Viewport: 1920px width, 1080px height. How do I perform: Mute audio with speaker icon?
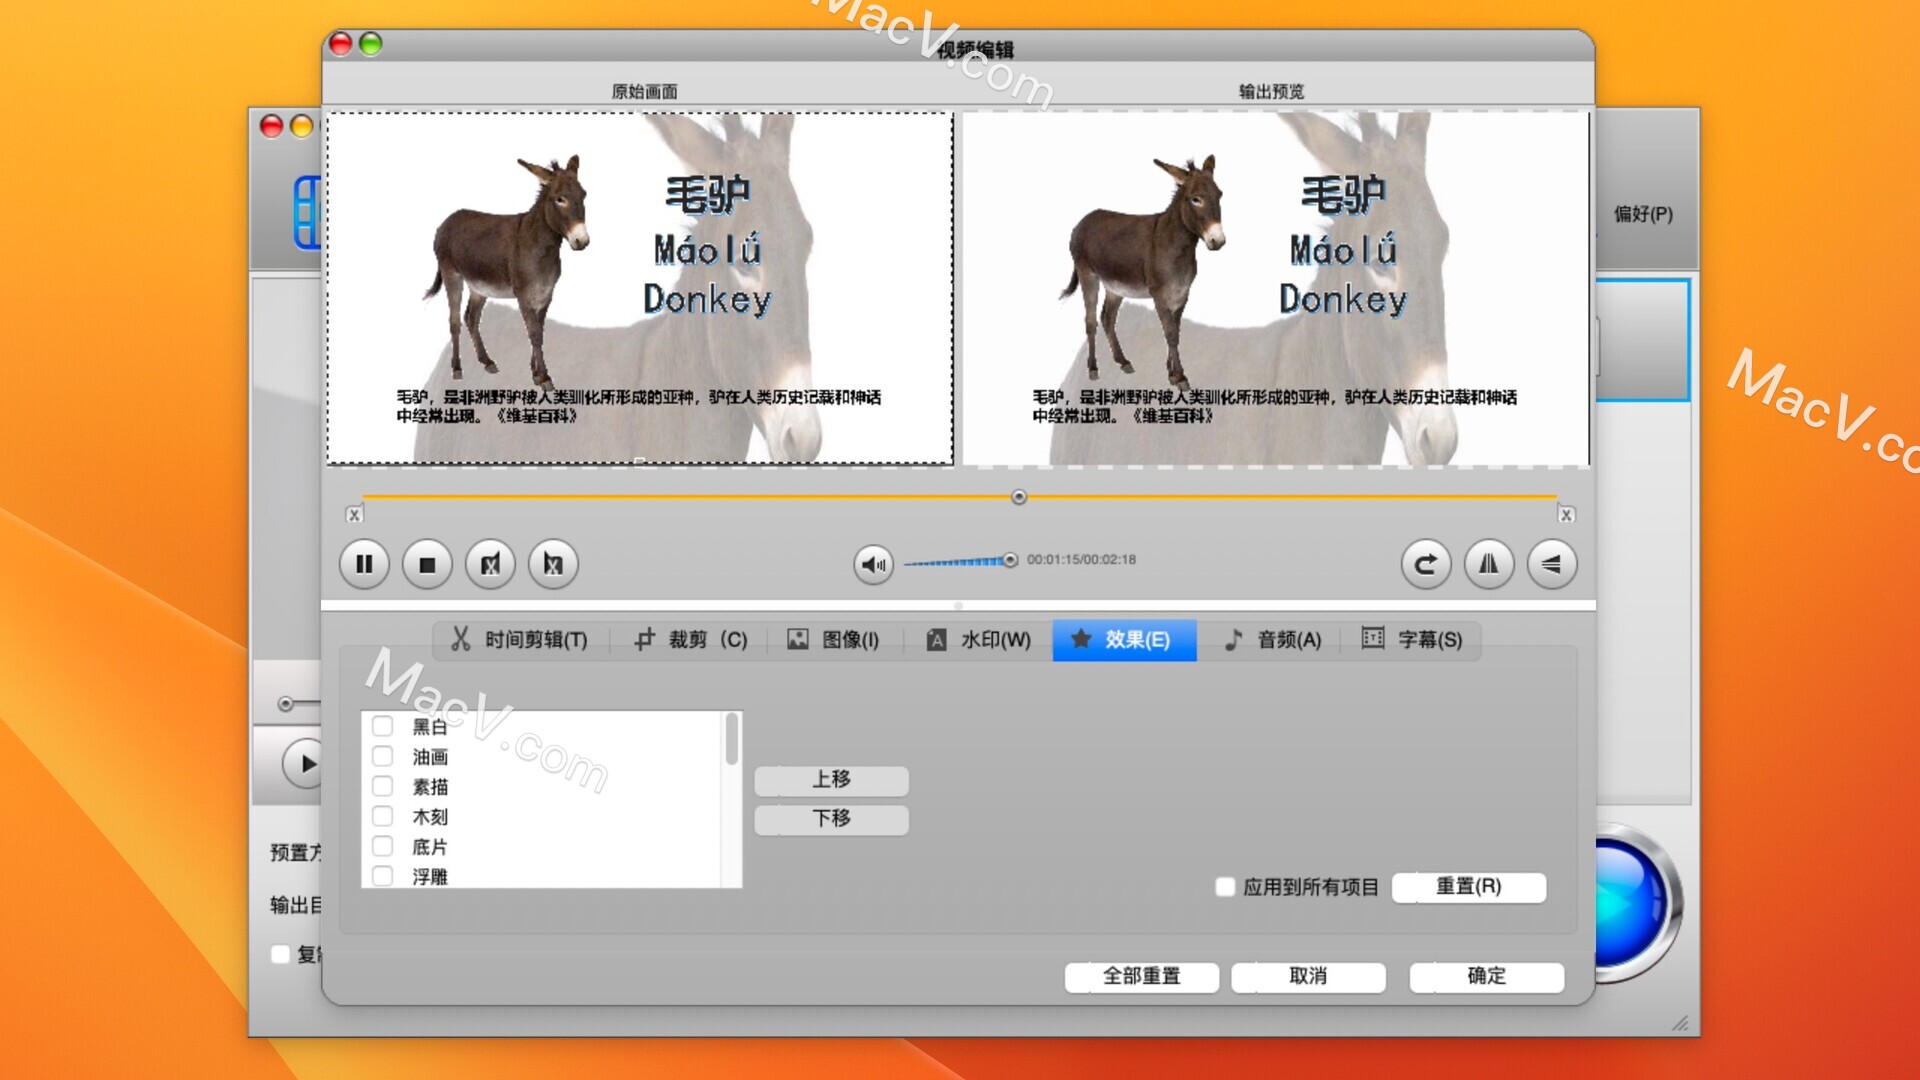tap(873, 564)
